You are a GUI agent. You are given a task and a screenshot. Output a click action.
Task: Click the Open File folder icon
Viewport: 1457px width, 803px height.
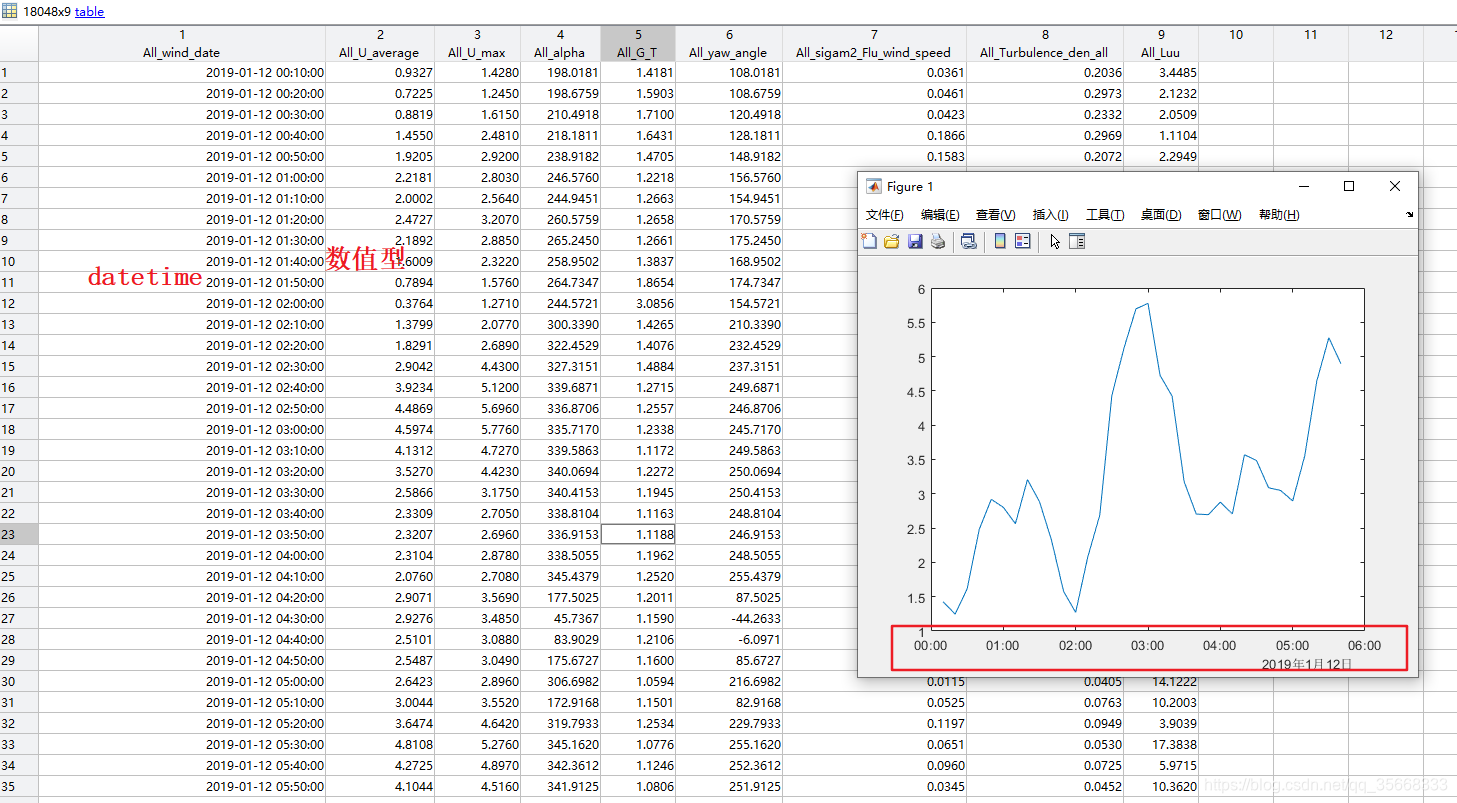click(x=891, y=241)
